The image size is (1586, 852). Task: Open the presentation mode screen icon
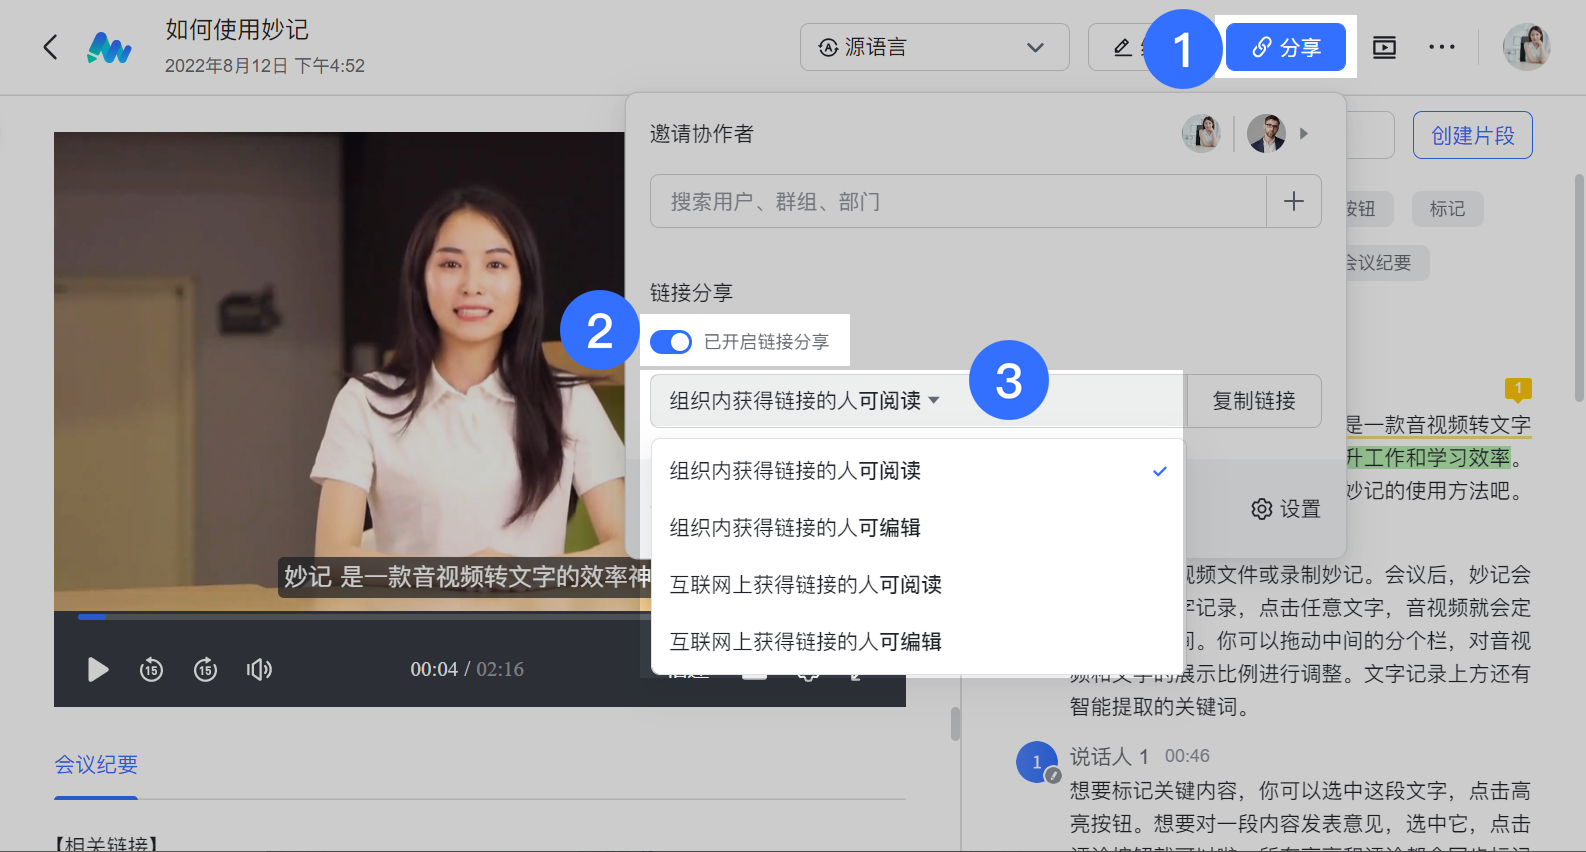coord(1384,47)
